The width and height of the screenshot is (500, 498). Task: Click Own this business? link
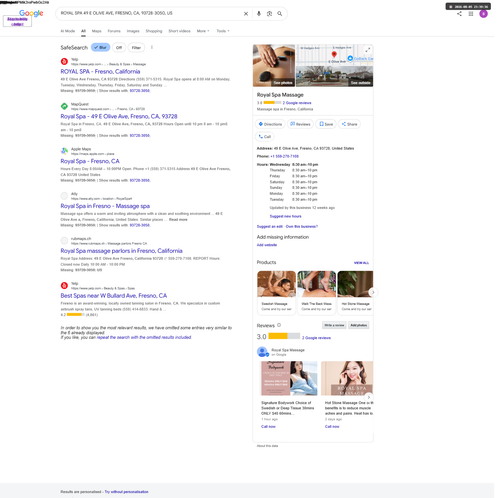[x=302, y=227]
